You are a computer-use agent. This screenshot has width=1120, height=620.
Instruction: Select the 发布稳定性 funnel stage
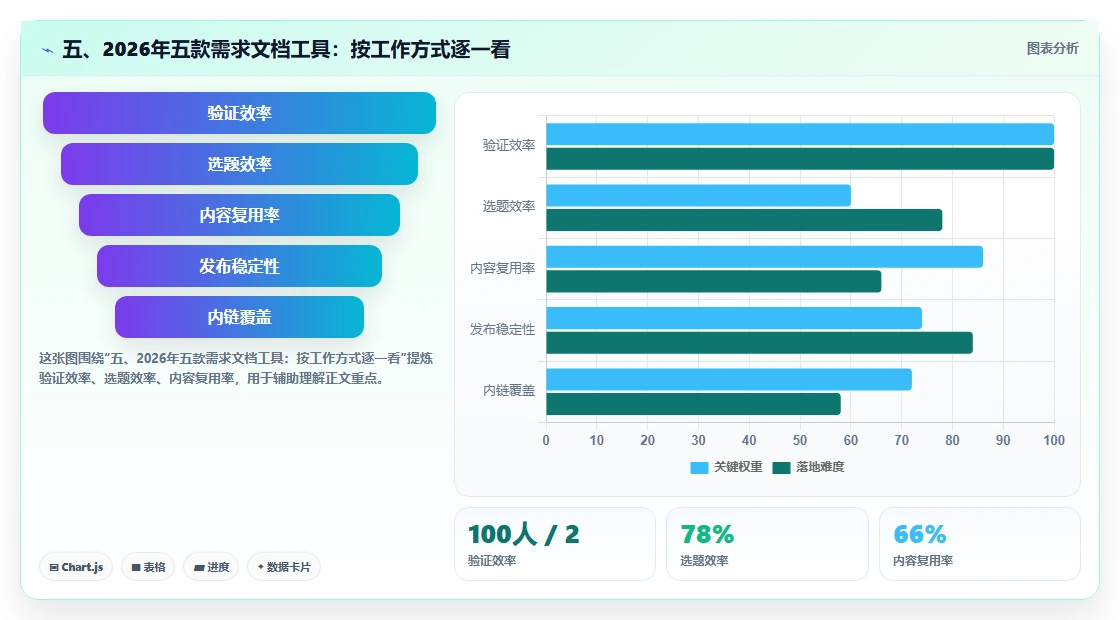pos(239,266)
